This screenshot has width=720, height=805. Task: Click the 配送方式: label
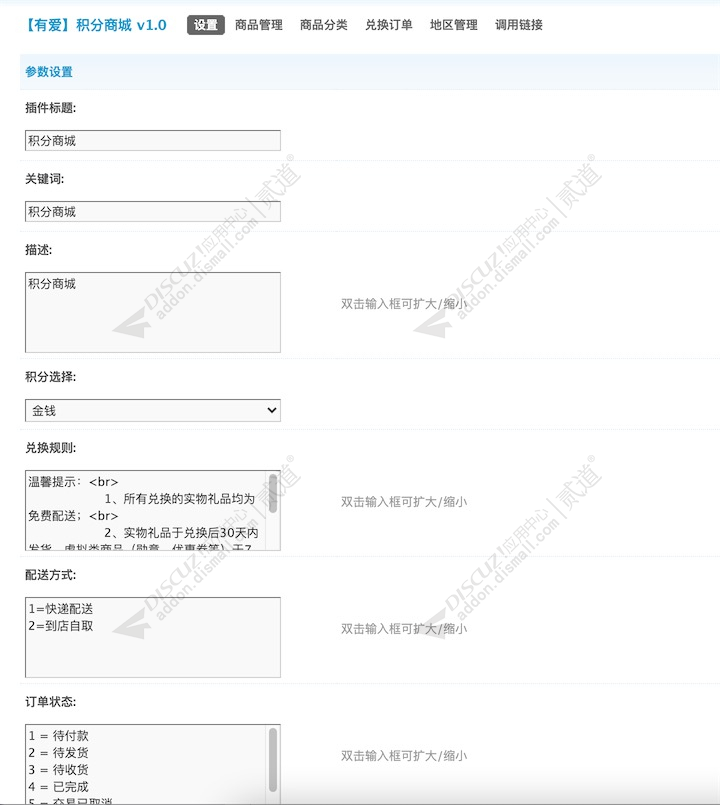(x=50, y=574)
